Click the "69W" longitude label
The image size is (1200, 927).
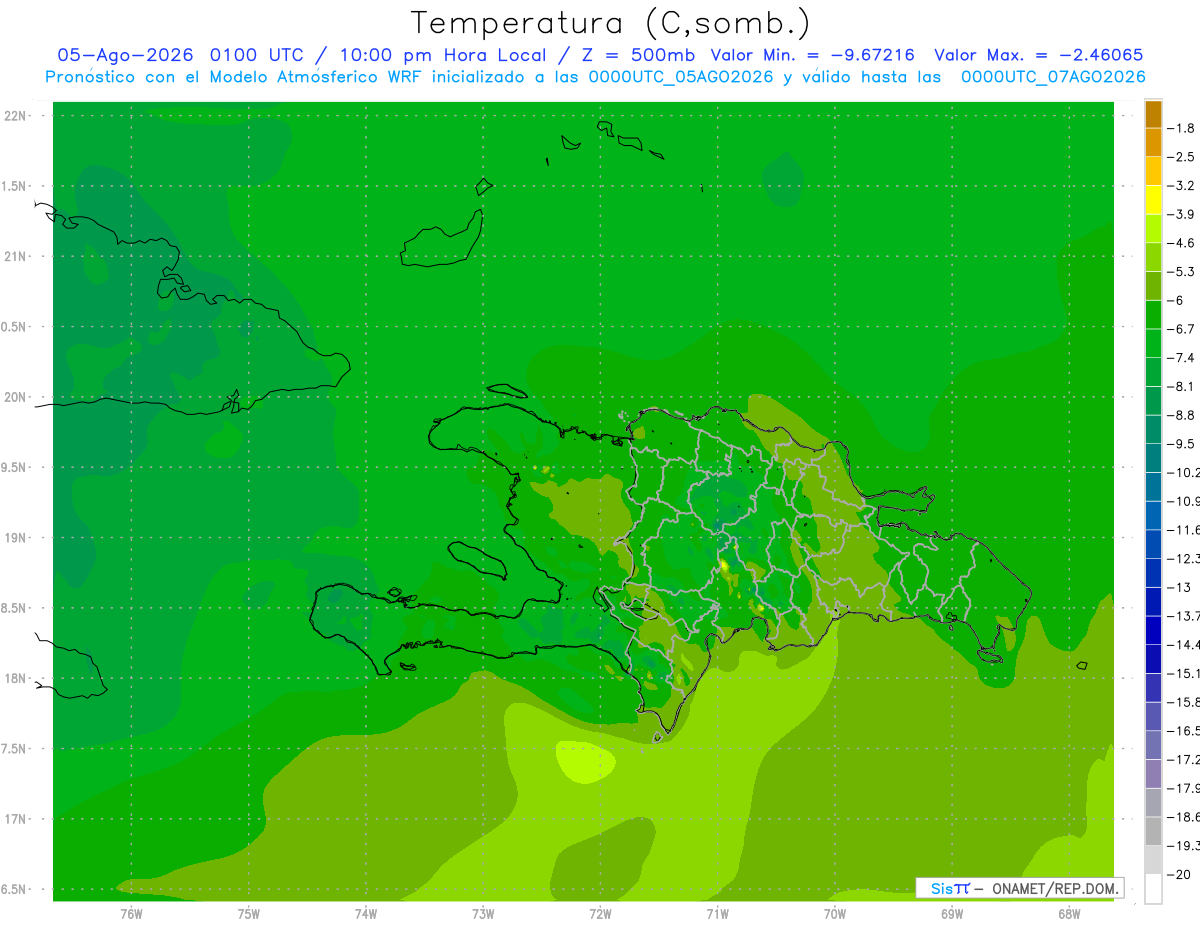952,913
